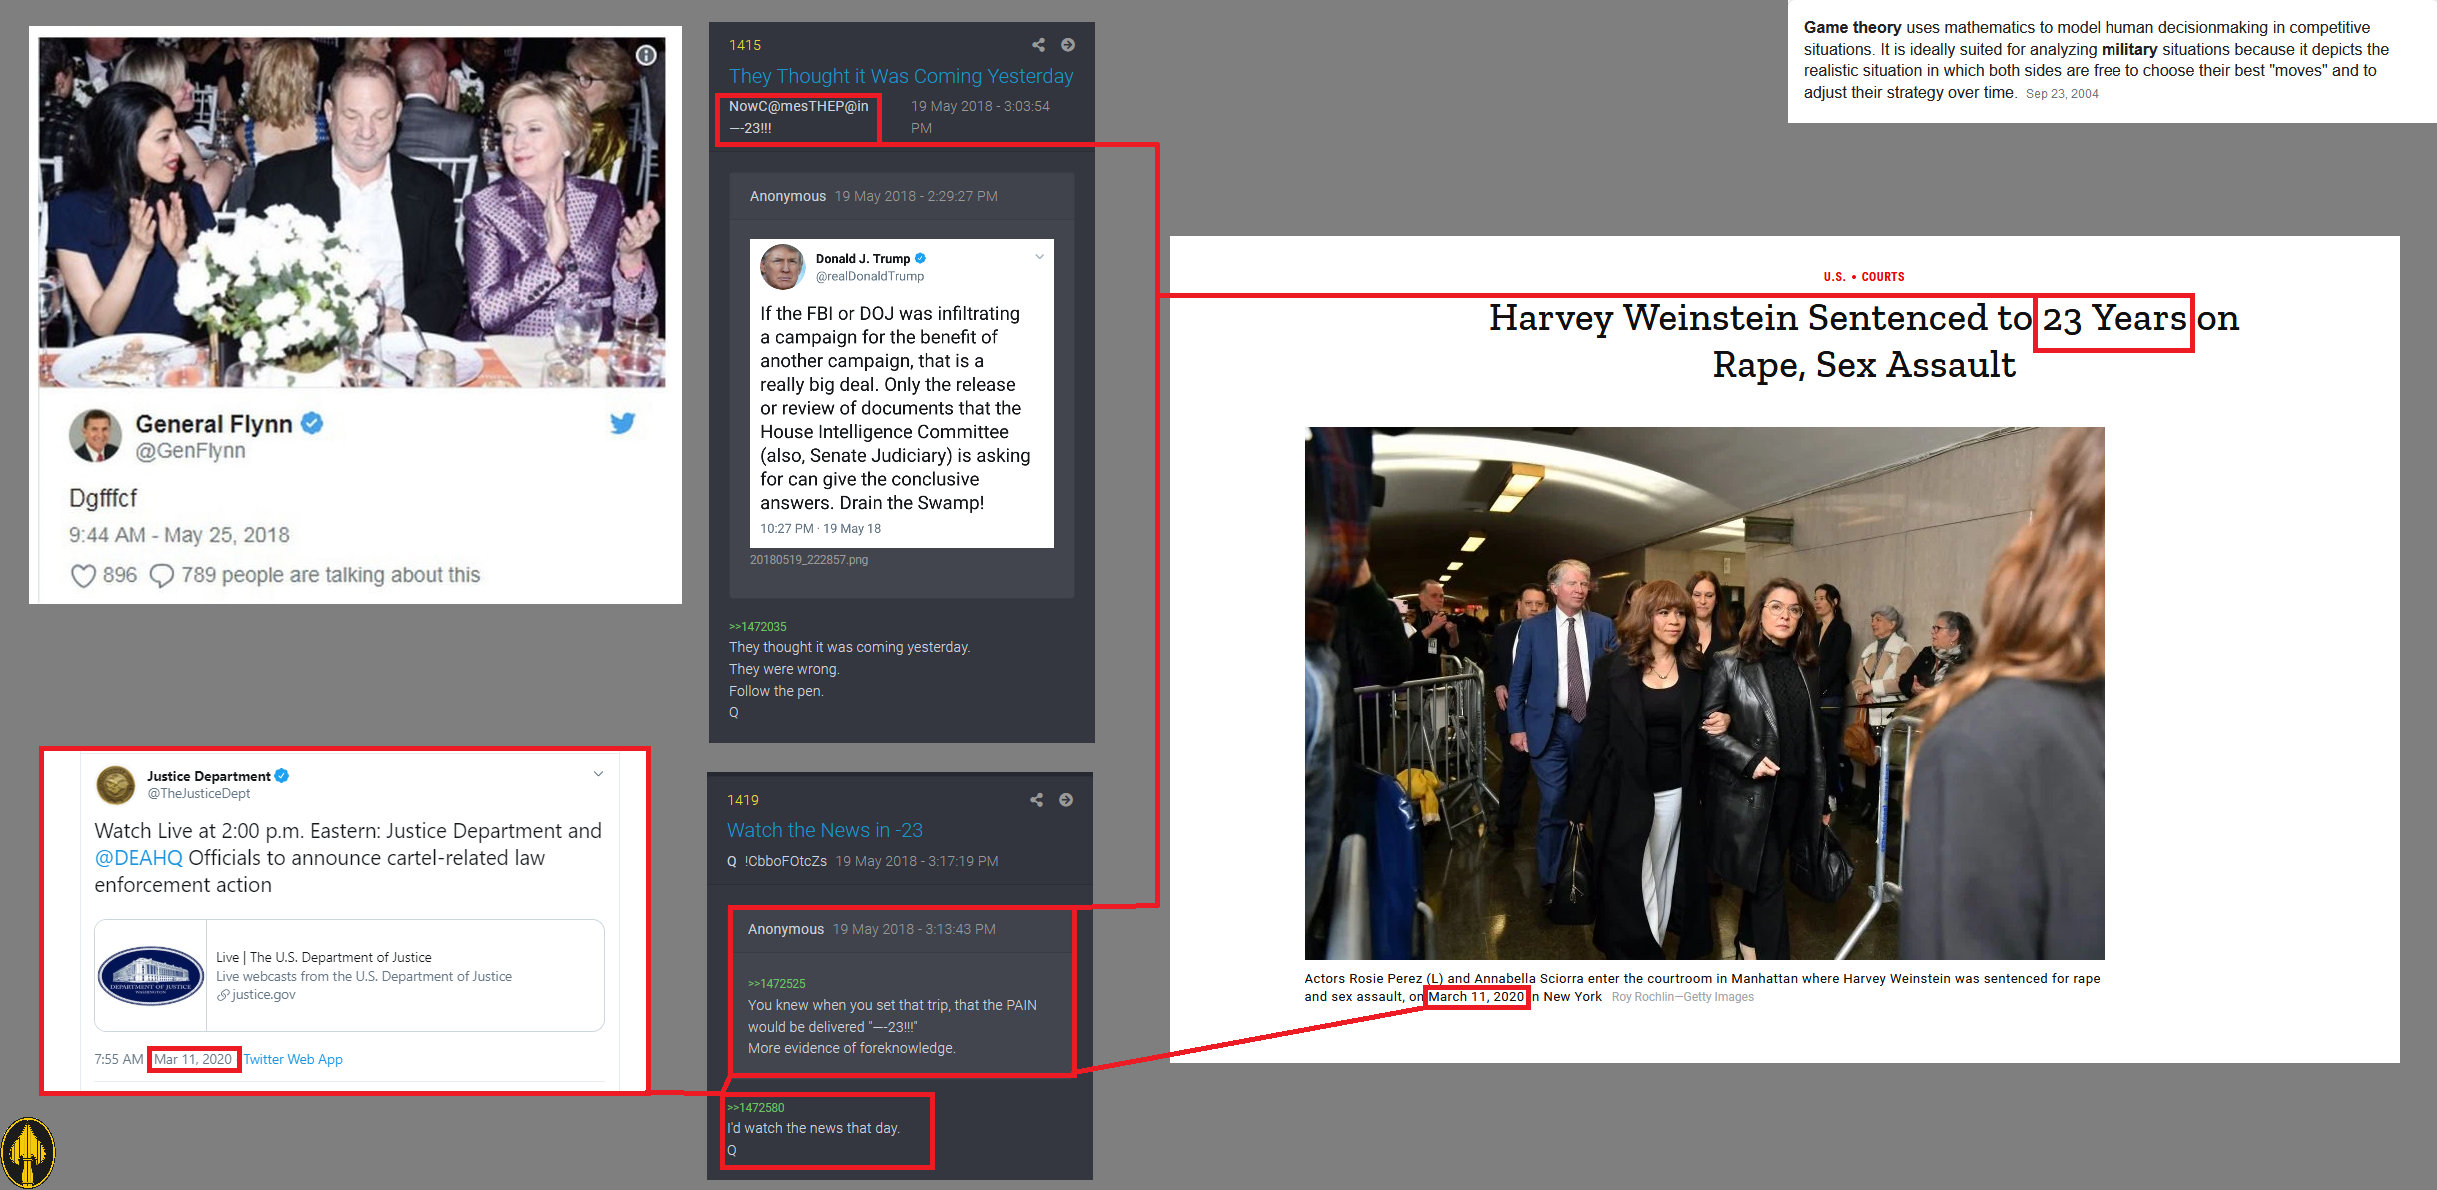Open the Weinstein courtroom photo
The height and width of the screenshot is (1190, 2437).
coord(1704,692)
